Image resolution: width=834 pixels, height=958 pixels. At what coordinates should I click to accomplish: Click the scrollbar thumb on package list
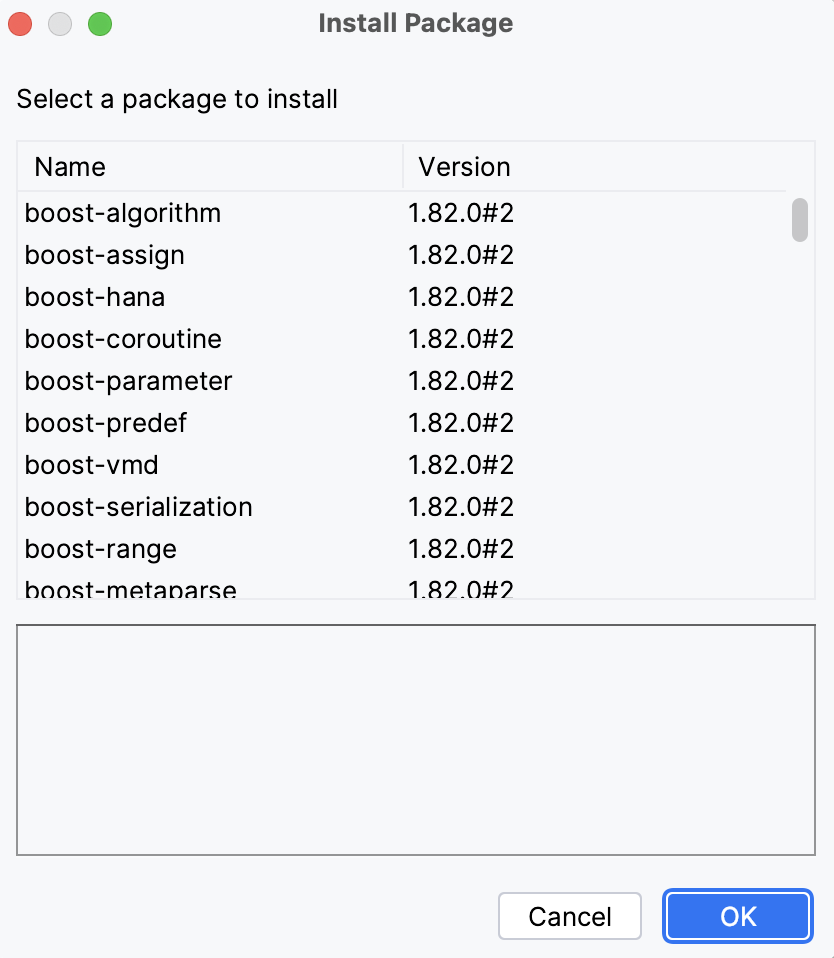point(800,220)
